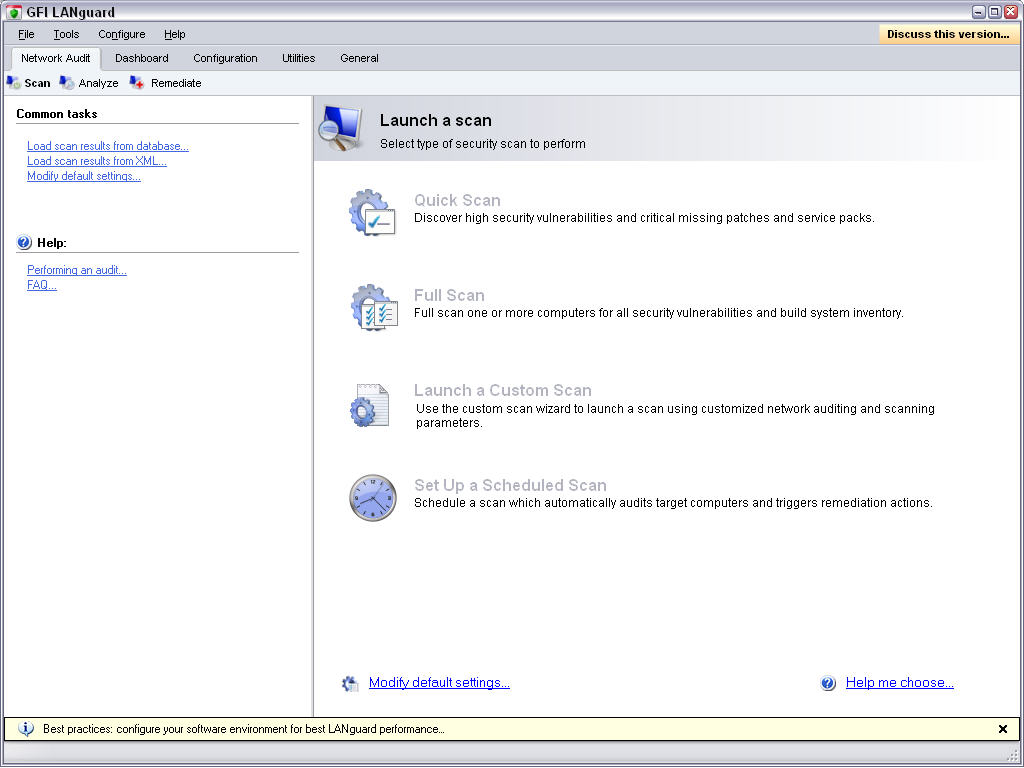1024x768 pixels.
Task: Click the Launch a scan monitor icon
Action: click(340, 128)
